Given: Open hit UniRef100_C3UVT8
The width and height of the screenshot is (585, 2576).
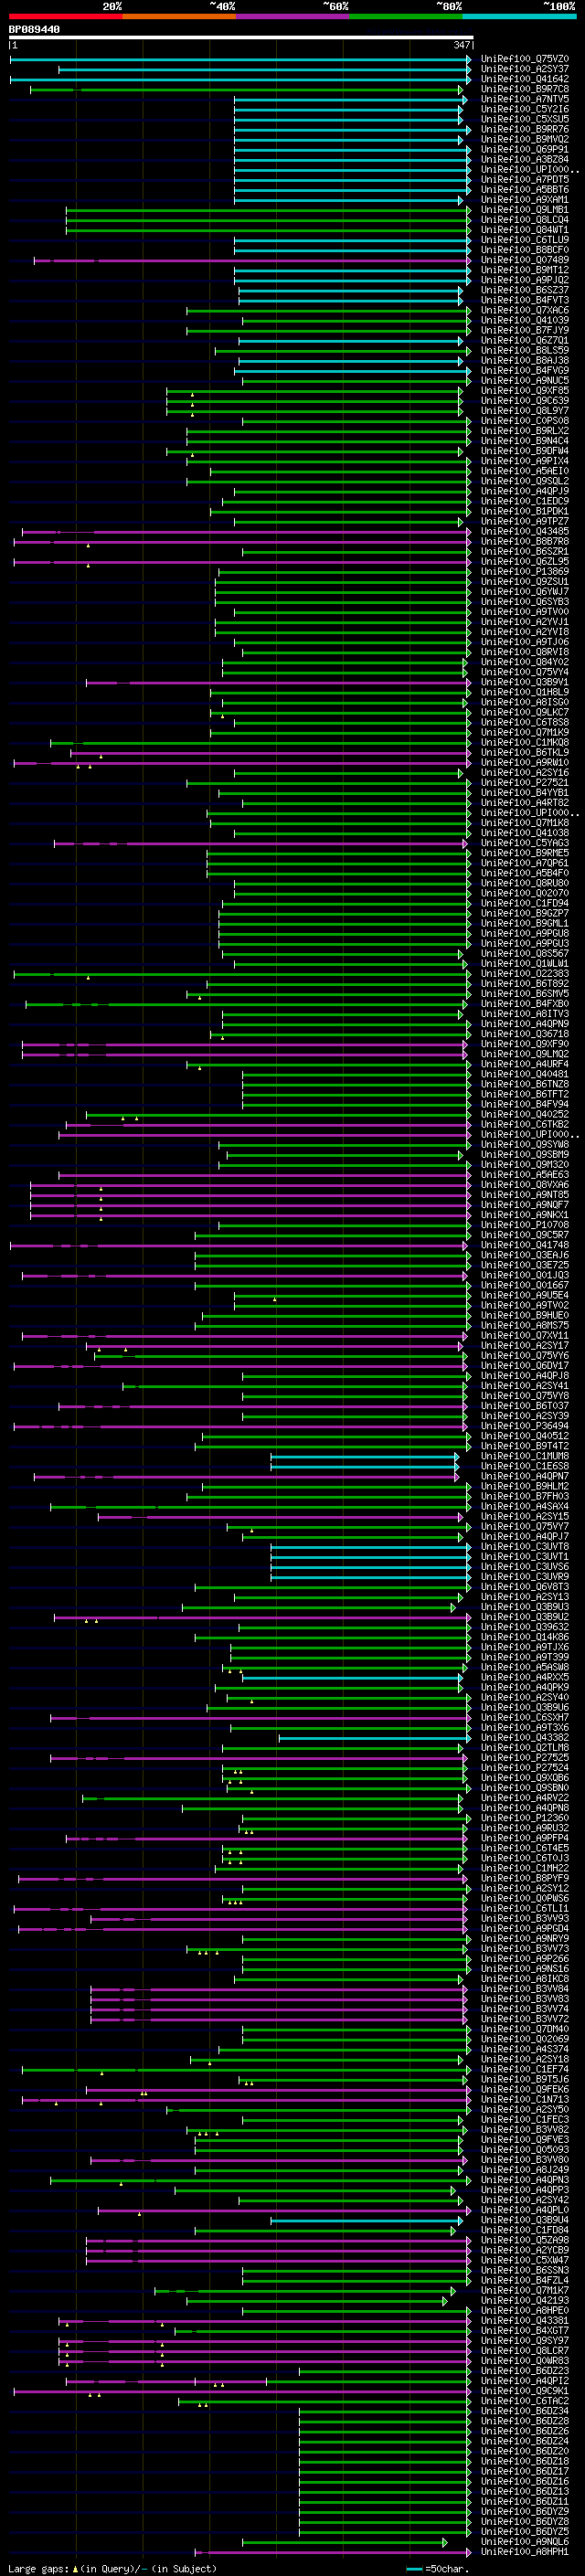Looking at the screenshot, I should click(524, 1547).
